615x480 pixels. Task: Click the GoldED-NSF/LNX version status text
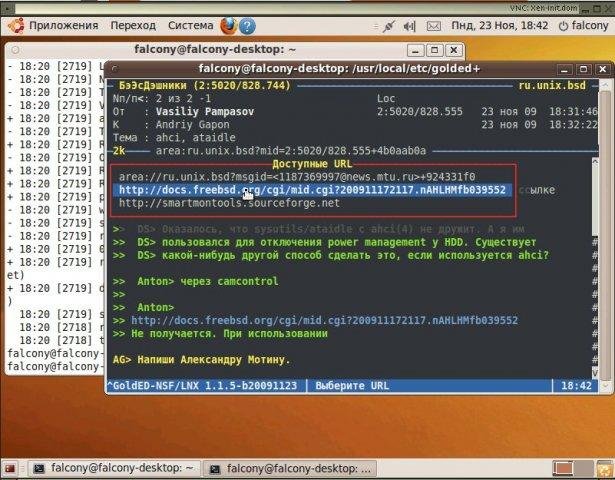point(205,385)
